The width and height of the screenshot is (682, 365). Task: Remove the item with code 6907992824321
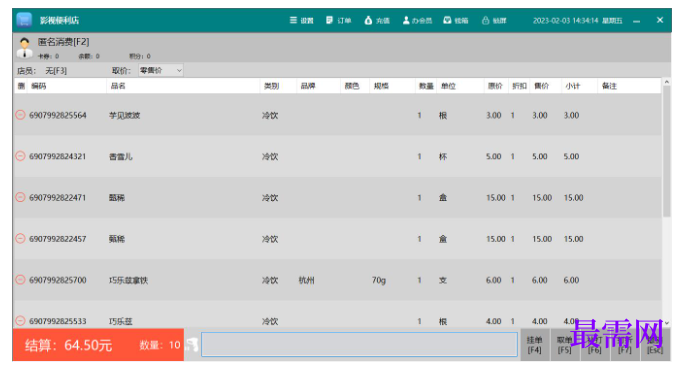[x=20, y=156]
